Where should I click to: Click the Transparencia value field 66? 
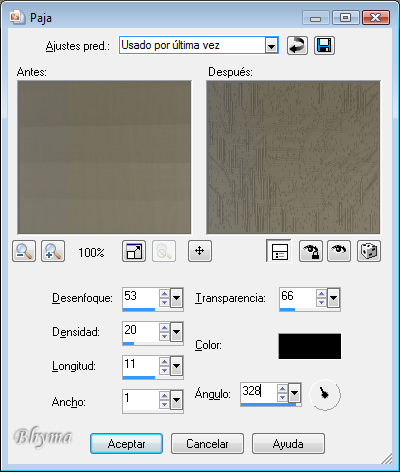tap(298, 297)
